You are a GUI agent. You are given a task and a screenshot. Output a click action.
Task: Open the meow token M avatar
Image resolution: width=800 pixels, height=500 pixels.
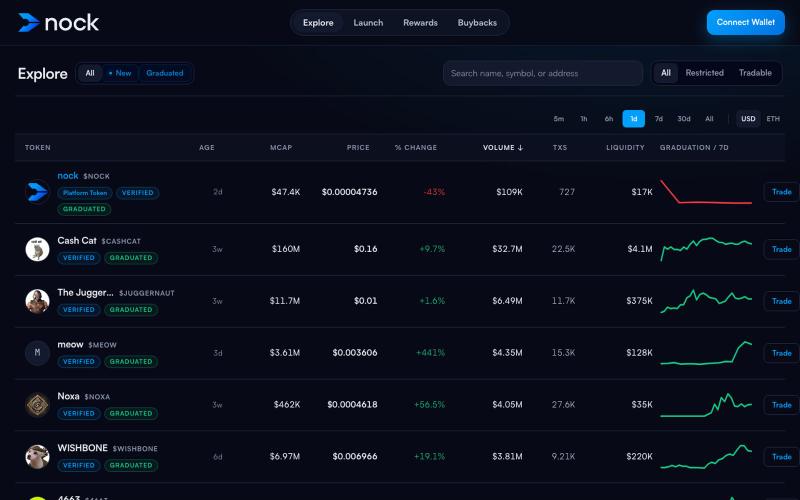tap(37, 353)
